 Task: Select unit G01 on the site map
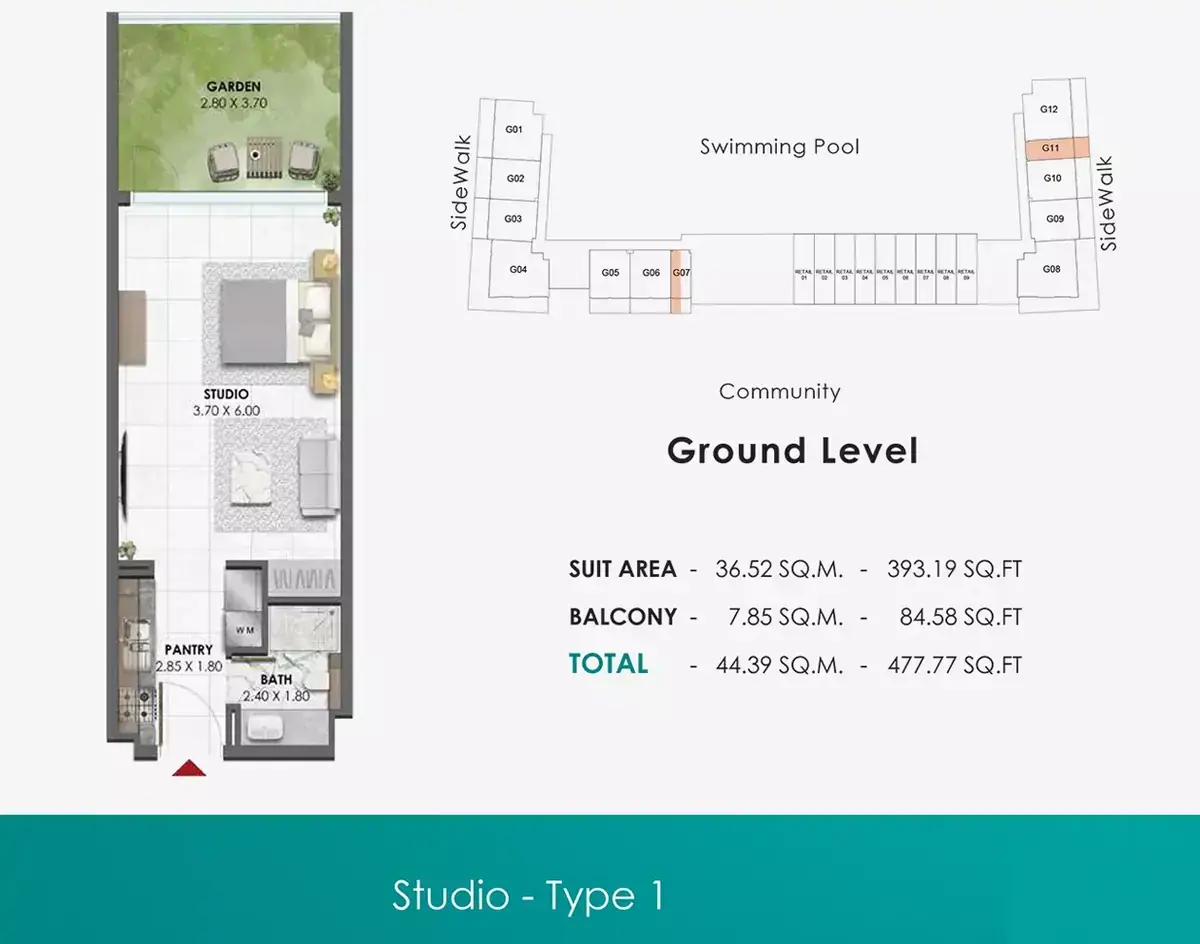click(515, 129)
